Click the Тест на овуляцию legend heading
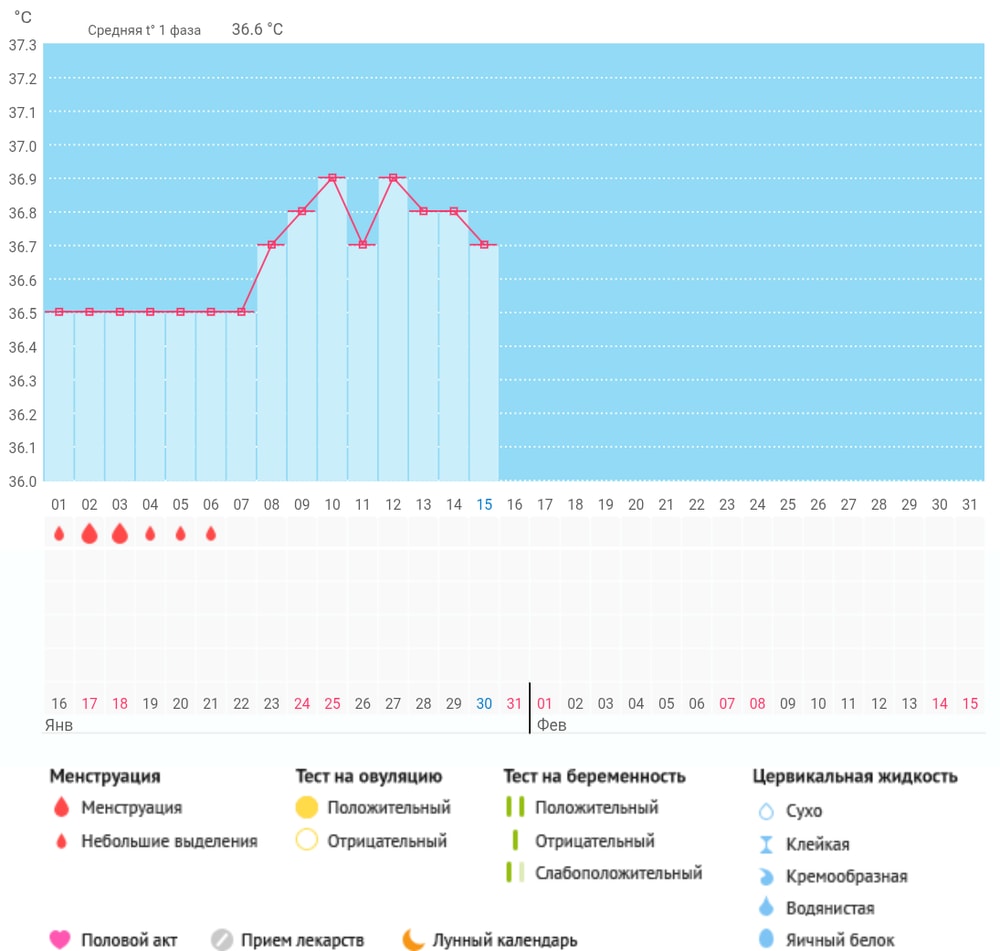 369,776
